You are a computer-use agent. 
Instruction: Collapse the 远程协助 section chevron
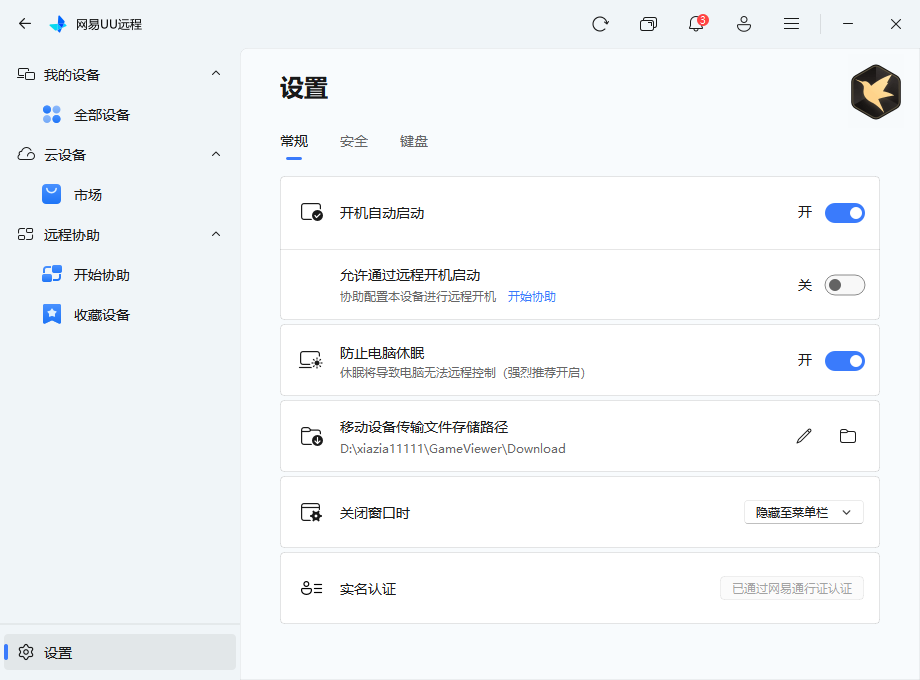click(x=216, y=234)
